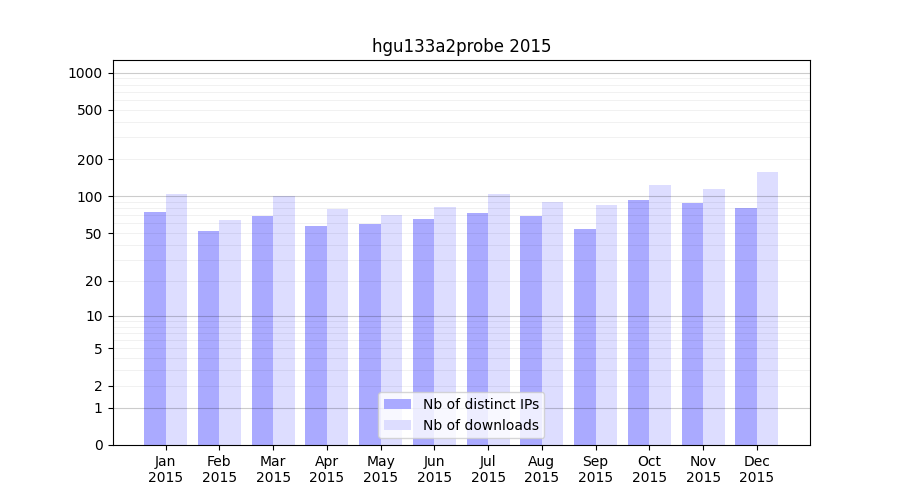The width and height of the screenshot is (900, 500).
Task: Click the Dec 2015 downloads bar
Action: click(767, 308)
